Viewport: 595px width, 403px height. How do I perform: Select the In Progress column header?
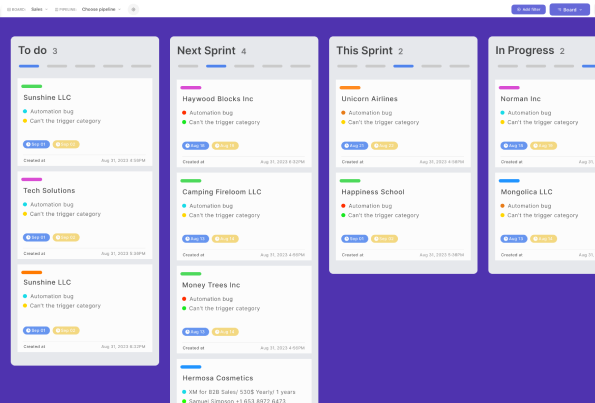(524, 50)
